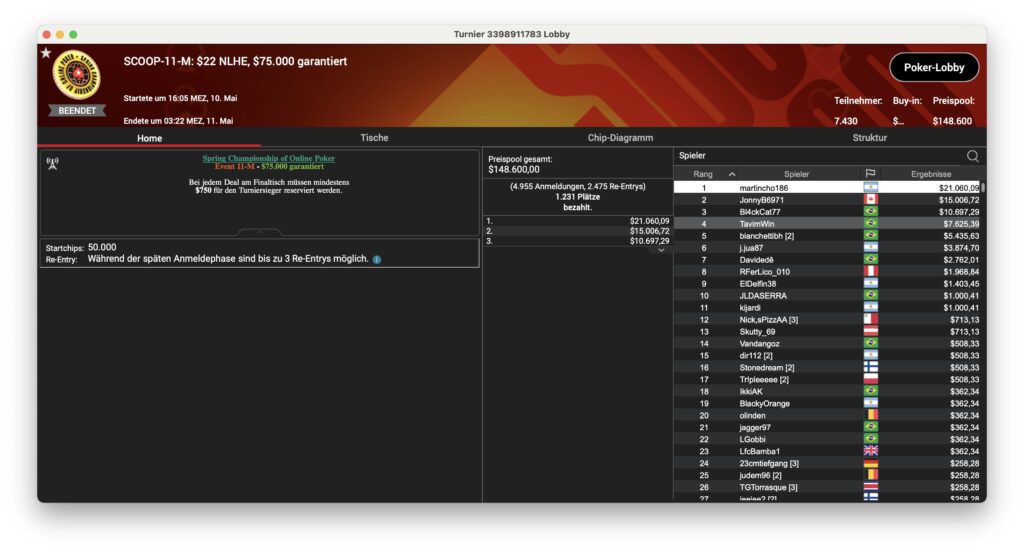Open player search magnifier icon

click(972, 156)
